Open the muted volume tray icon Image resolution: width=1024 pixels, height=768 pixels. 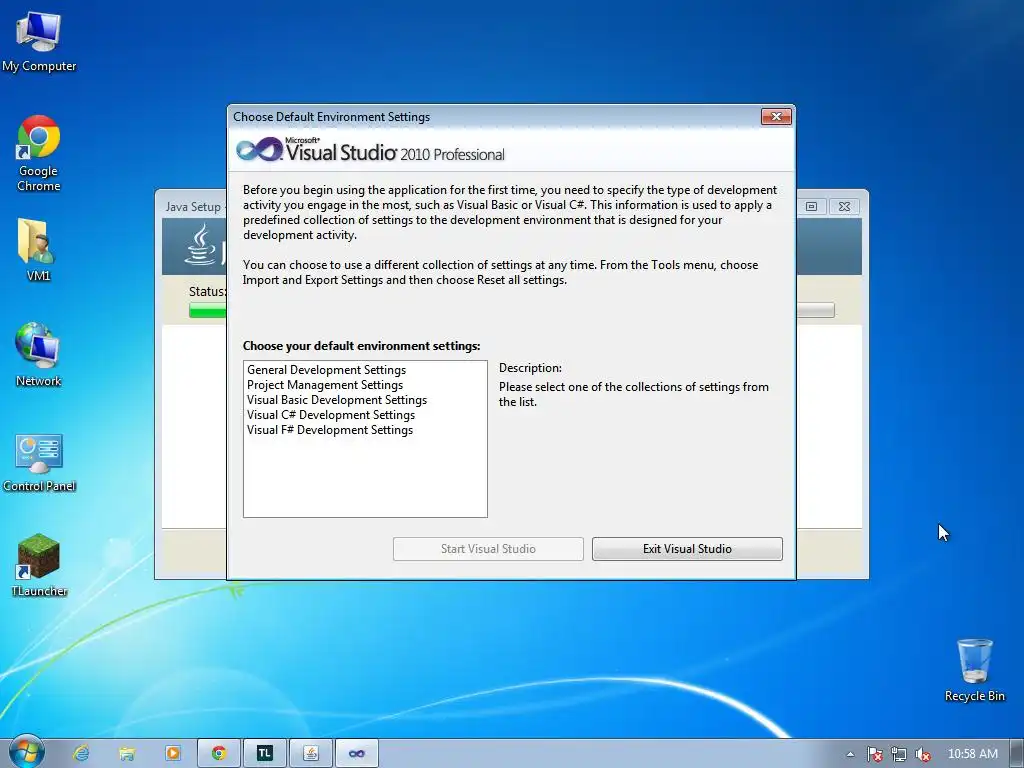[923, 754]
